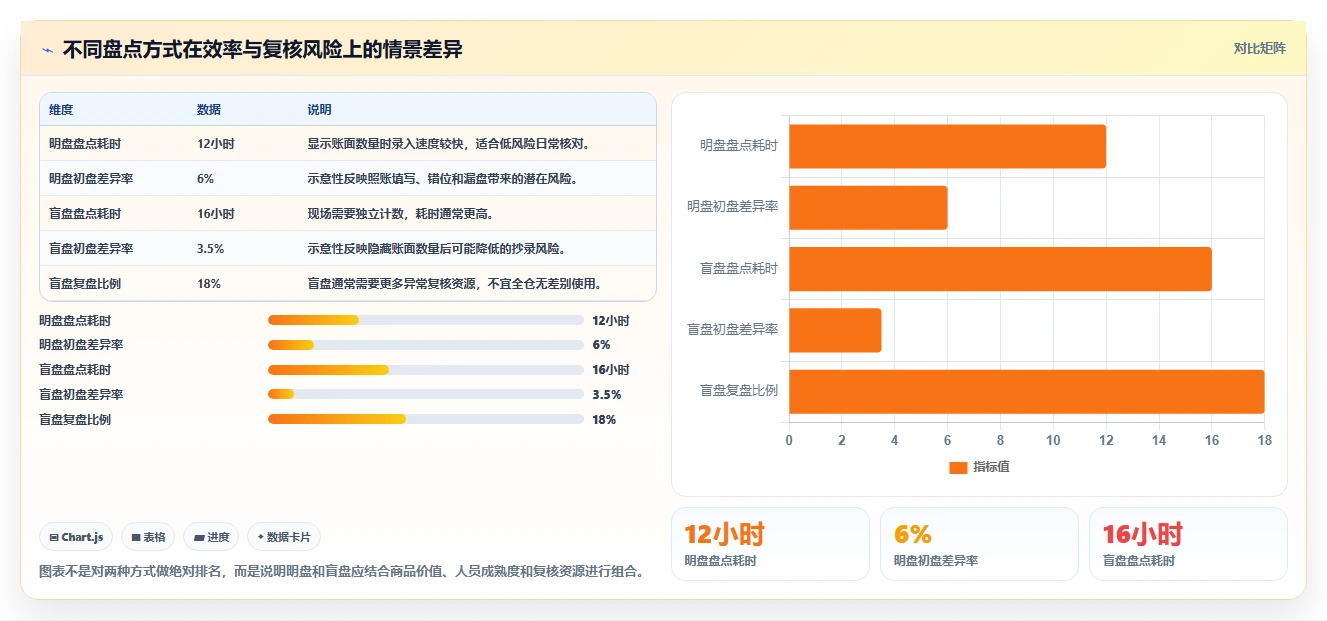Click the 数据 column header

pos(209,110)
